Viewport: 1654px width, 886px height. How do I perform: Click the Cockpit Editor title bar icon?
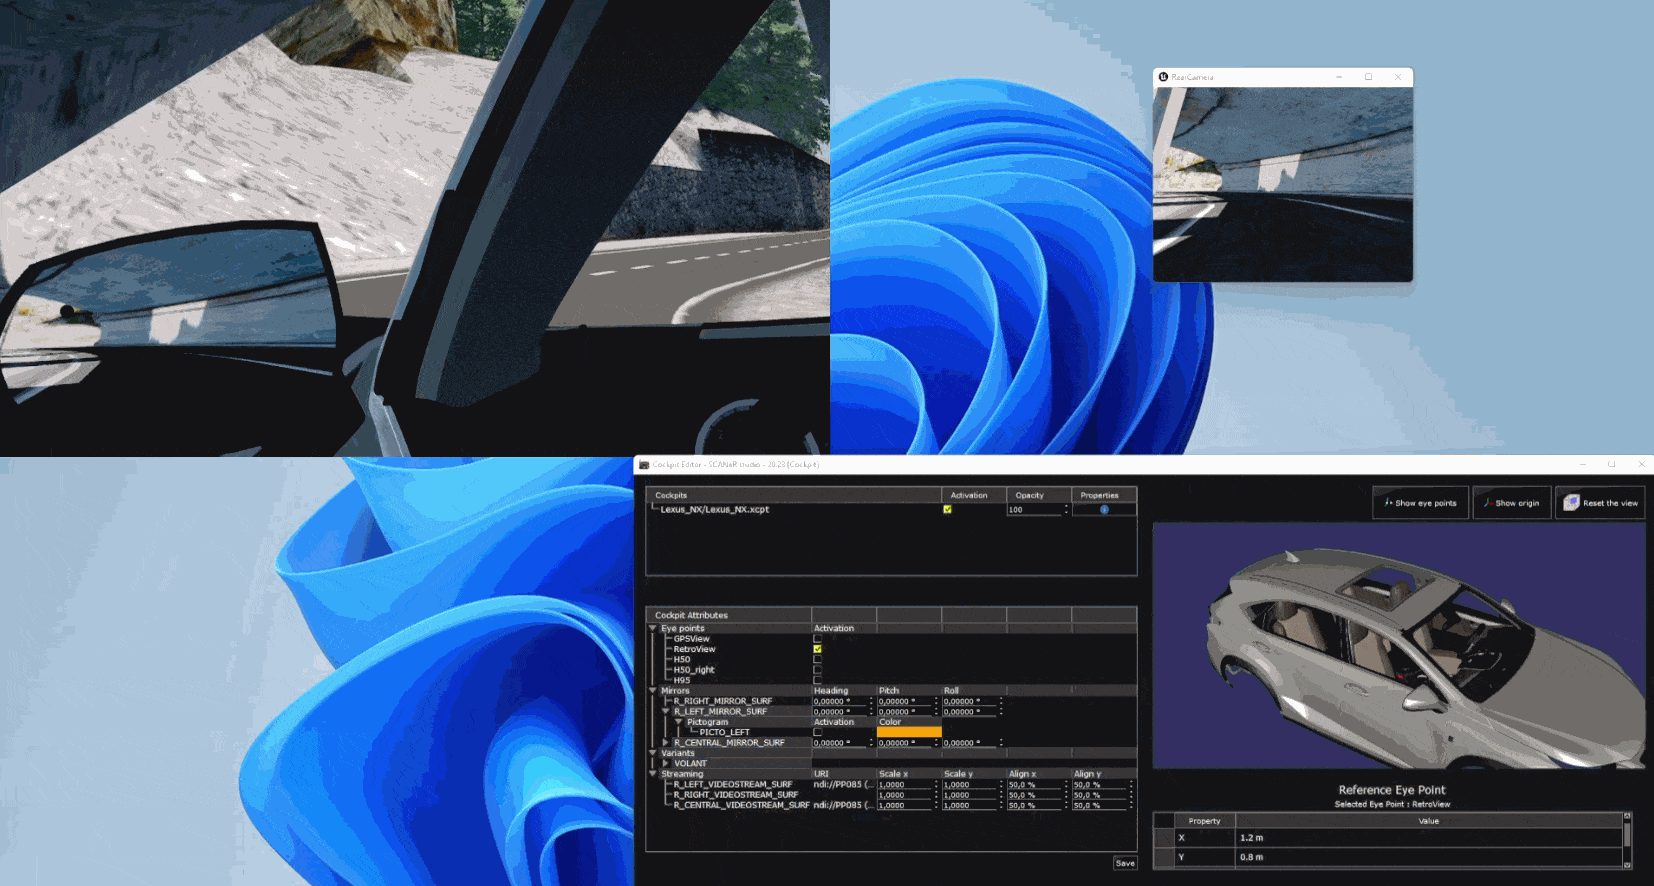(644, 465)
